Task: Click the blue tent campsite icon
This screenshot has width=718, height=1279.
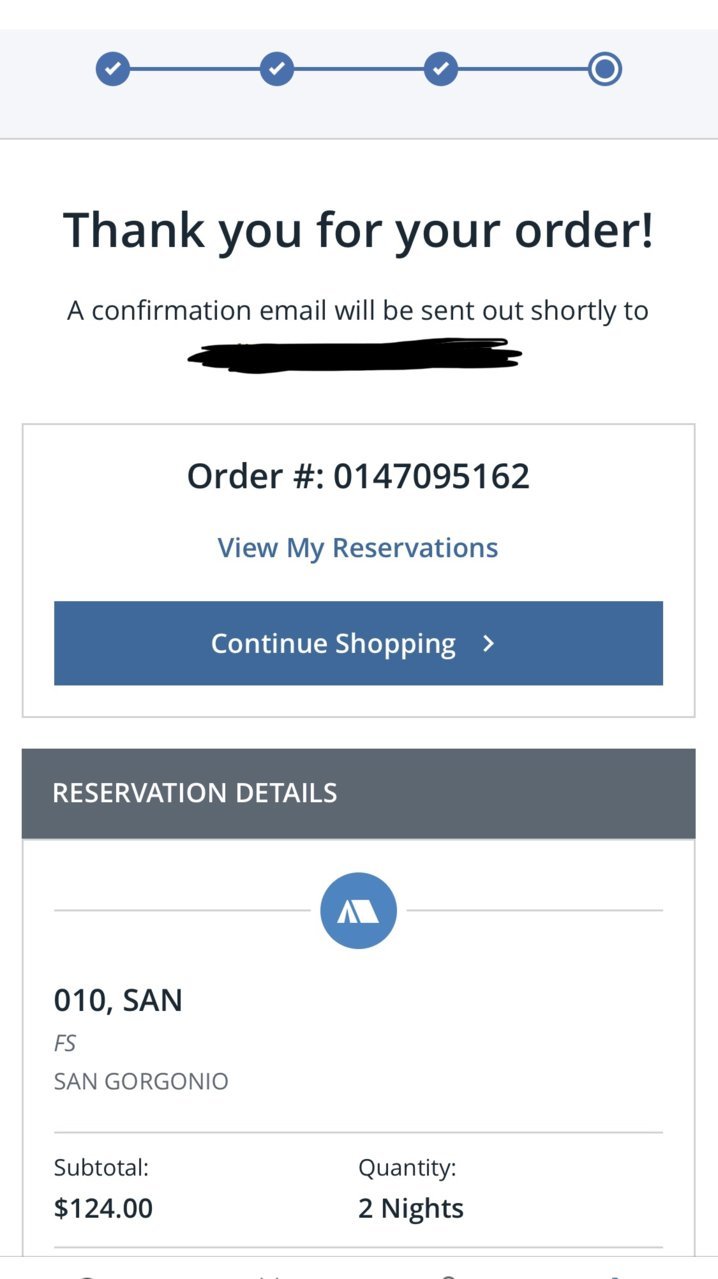Action: [x=358, y=911]
